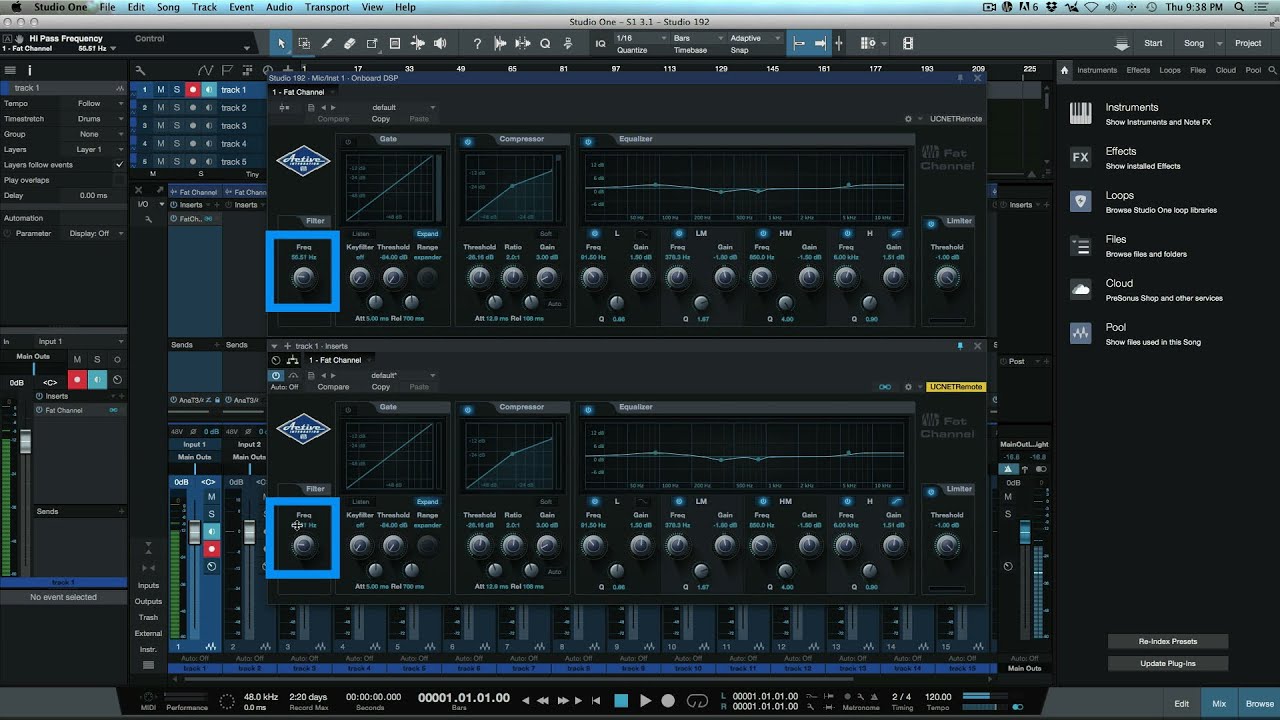Screen dimensions: 1280x720
Task: Click the Loops icon in browser
Action: tap(1080, 201)
